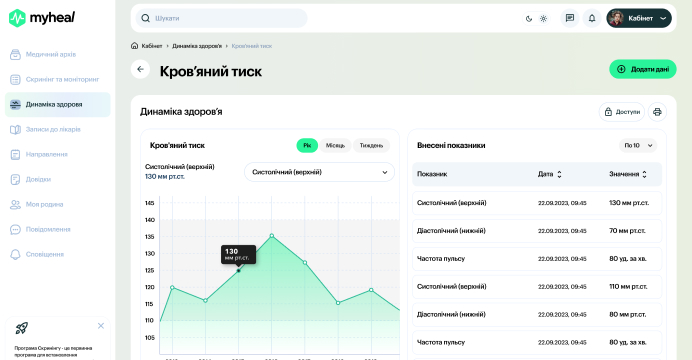Click the Доступи button
Image resolution: width=692 pixels, height=360 pixels.
[622, 112]
